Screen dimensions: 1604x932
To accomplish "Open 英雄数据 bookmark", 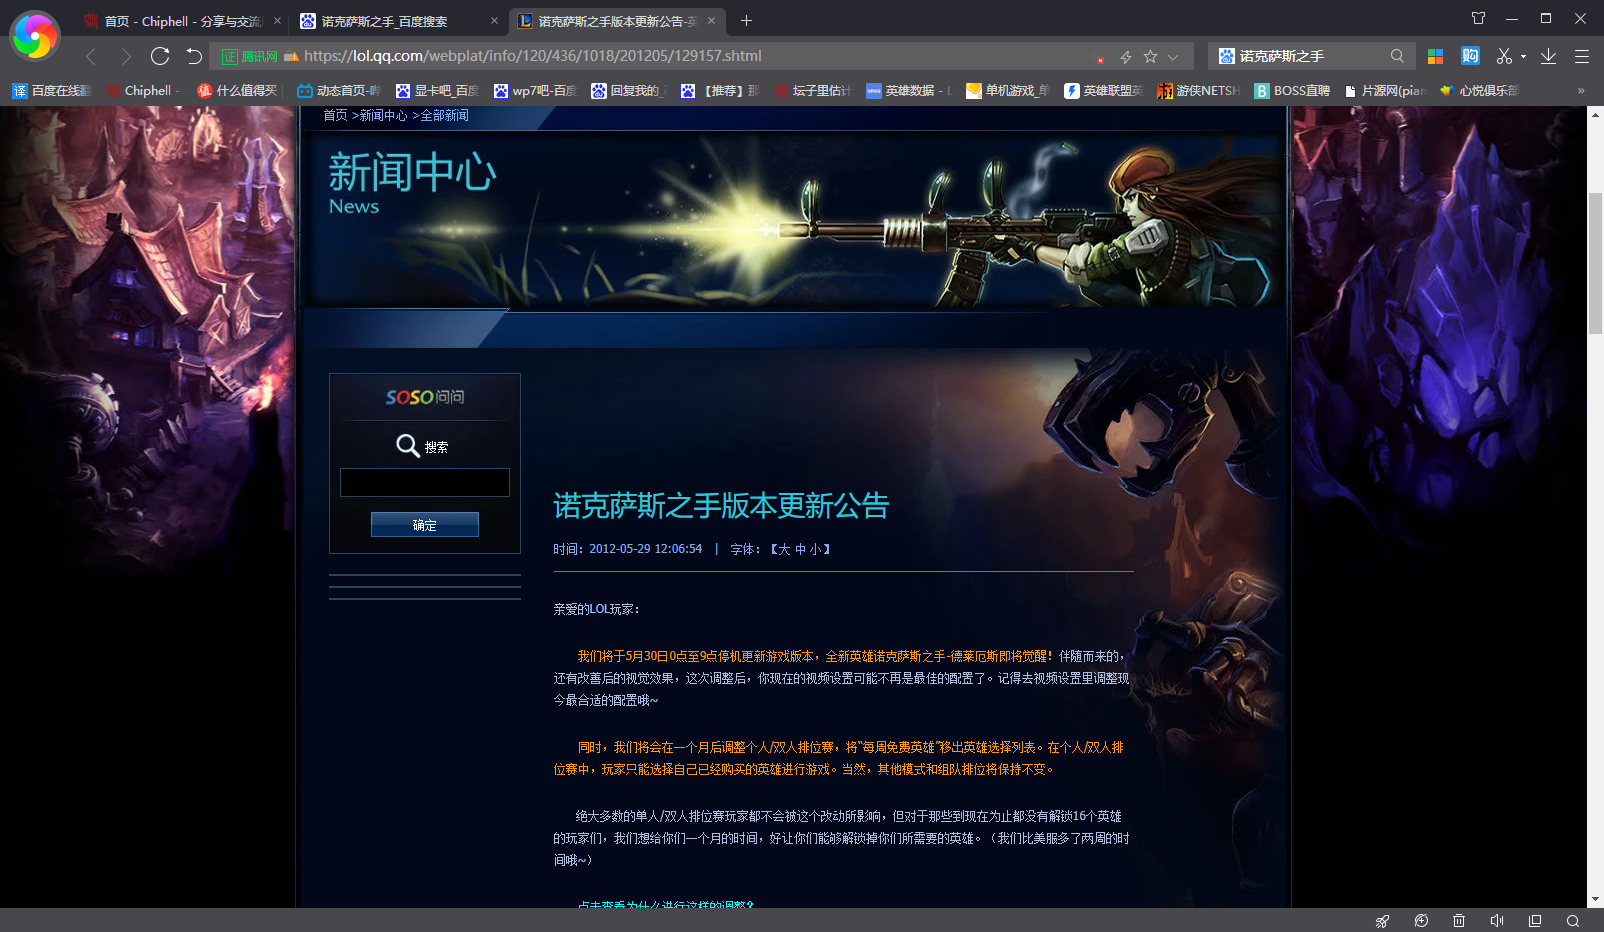I will click(x=906, y=90).
